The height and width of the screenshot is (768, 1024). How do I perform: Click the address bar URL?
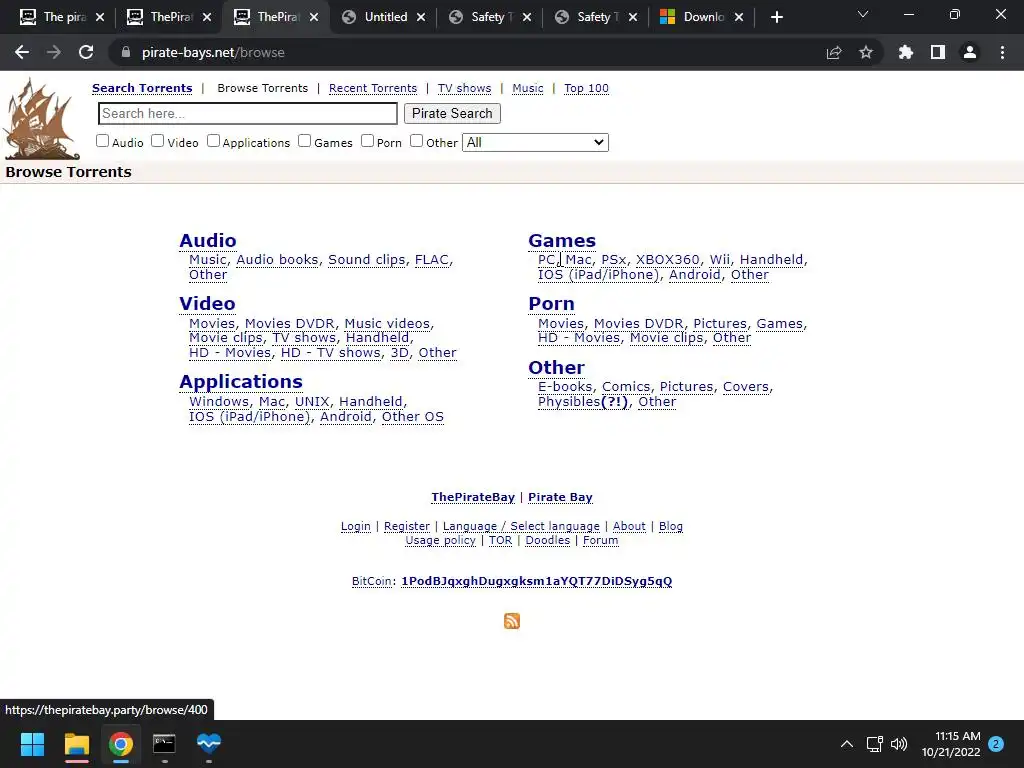click(x=213, y=52)
